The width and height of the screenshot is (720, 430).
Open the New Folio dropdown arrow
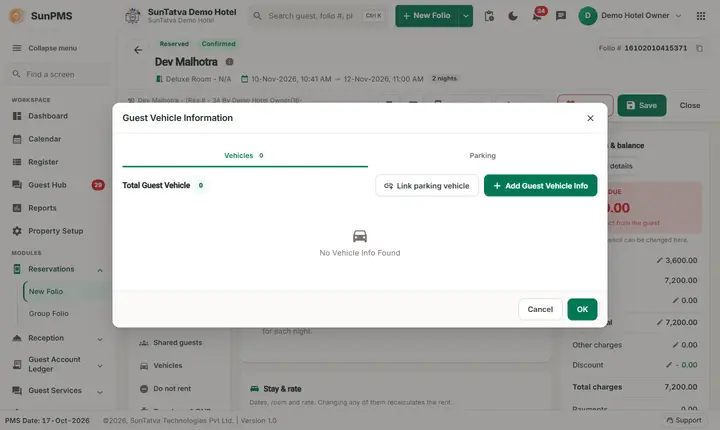click(x=466, y=16)
